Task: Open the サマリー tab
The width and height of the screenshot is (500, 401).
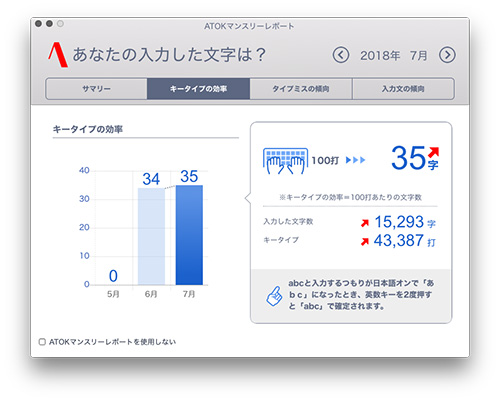Action: point(96,89)
